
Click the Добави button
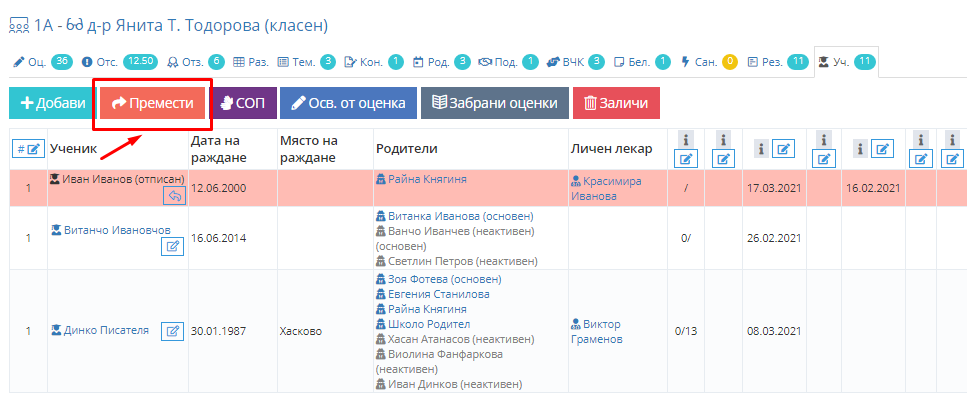click(52, 103)
